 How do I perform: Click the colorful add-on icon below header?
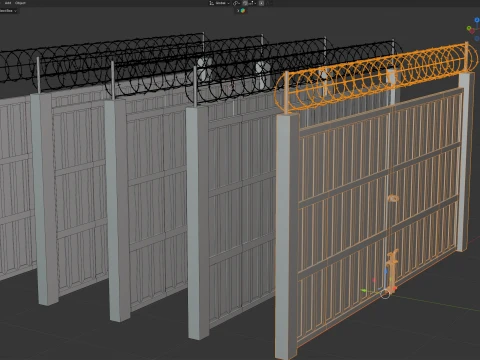tap(243, 11)
